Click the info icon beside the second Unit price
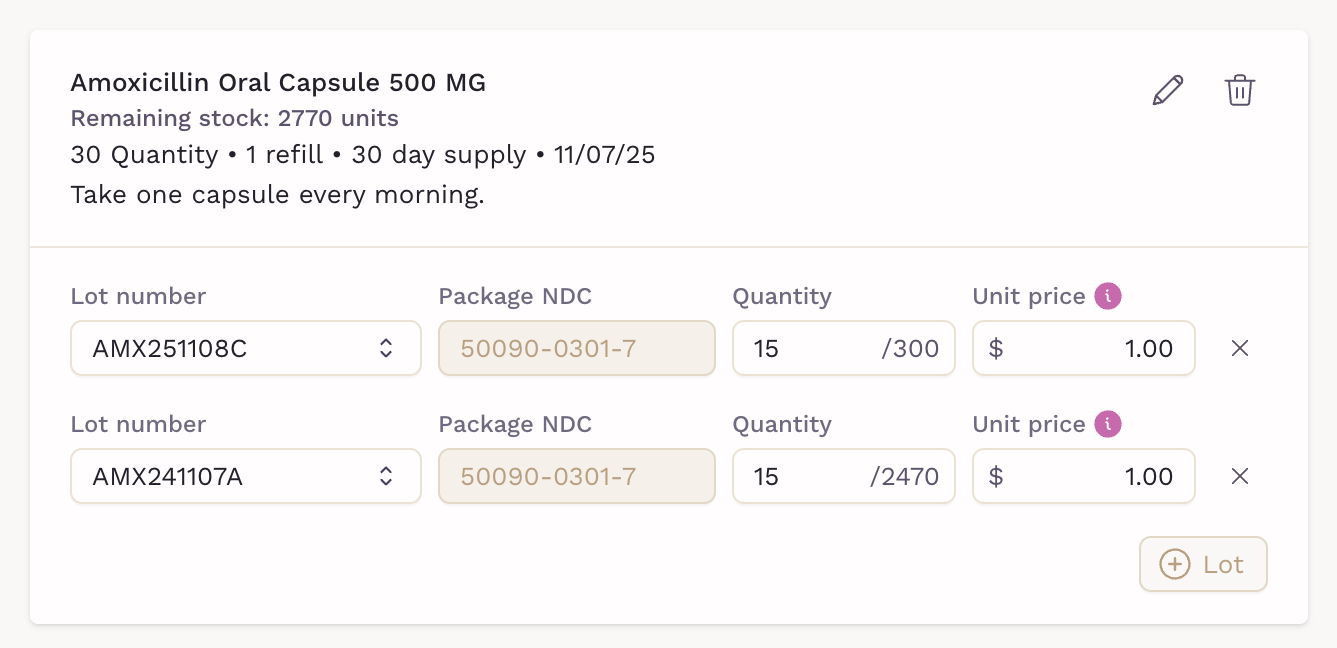 tap(1108, 424)
